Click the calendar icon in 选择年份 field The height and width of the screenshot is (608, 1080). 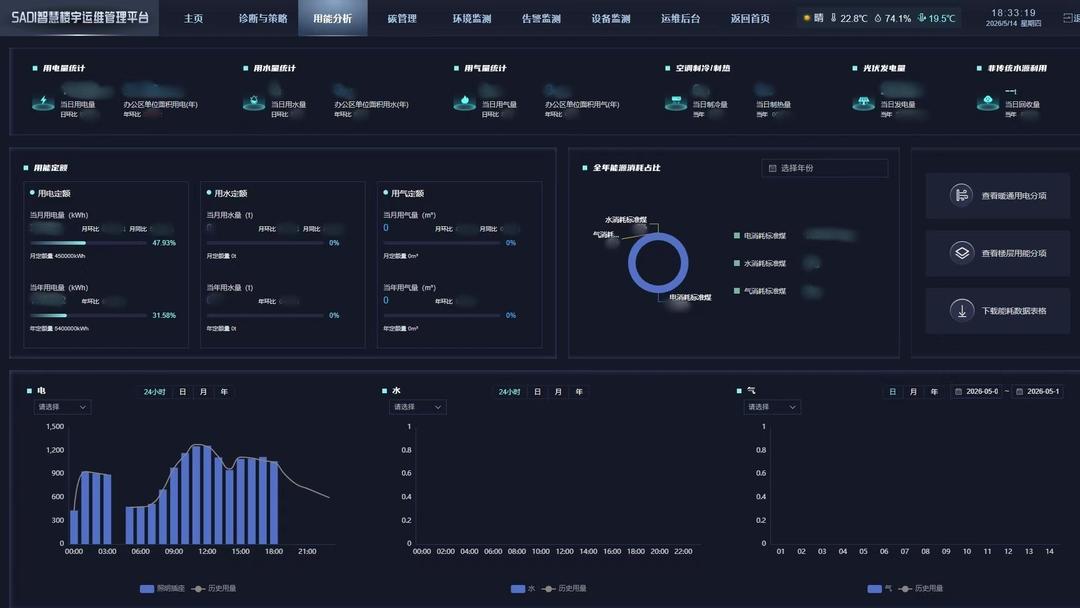point(772,168)
